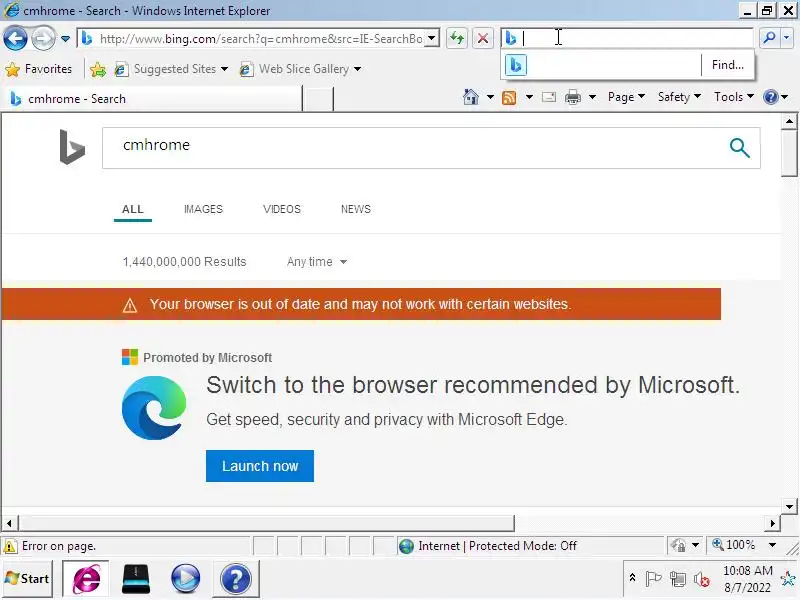Open the Page menu
The height and width of the screenshot is (600, 800).
[626, 97]
